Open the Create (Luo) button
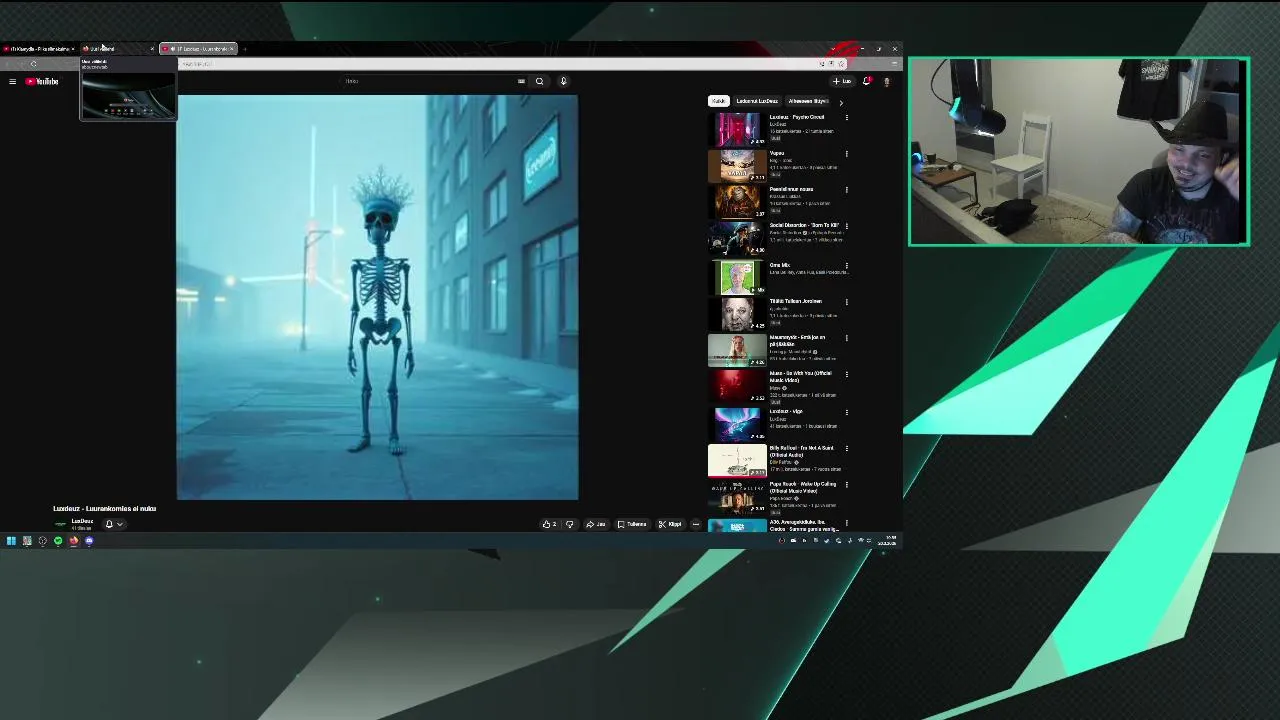1280x720 pixels. [x=842, y=81]
